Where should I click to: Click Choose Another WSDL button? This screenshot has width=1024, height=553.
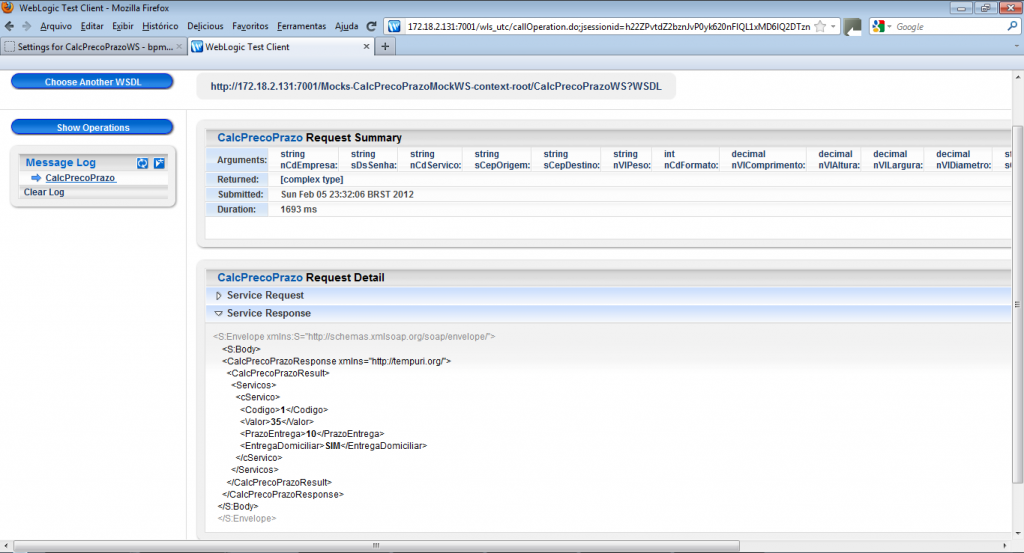pos(92,82)
